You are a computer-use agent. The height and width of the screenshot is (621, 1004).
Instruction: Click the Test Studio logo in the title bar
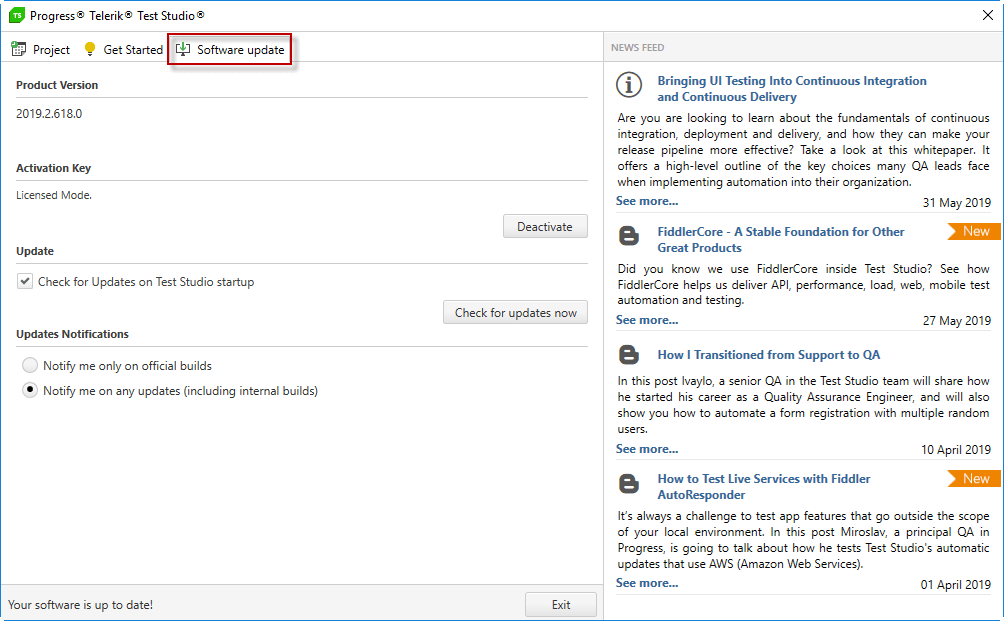point(17,15)
